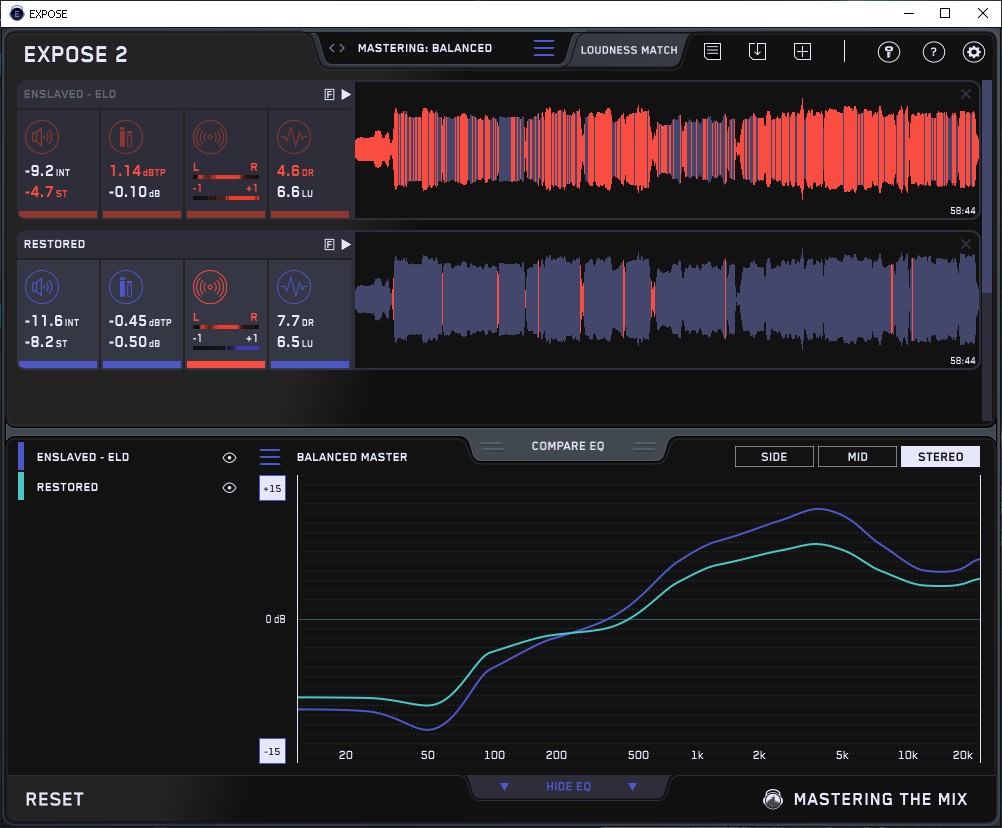Click the true peak icon for Enslaved - Eld
Screen dimensions: 1002x828
[126, 137]
